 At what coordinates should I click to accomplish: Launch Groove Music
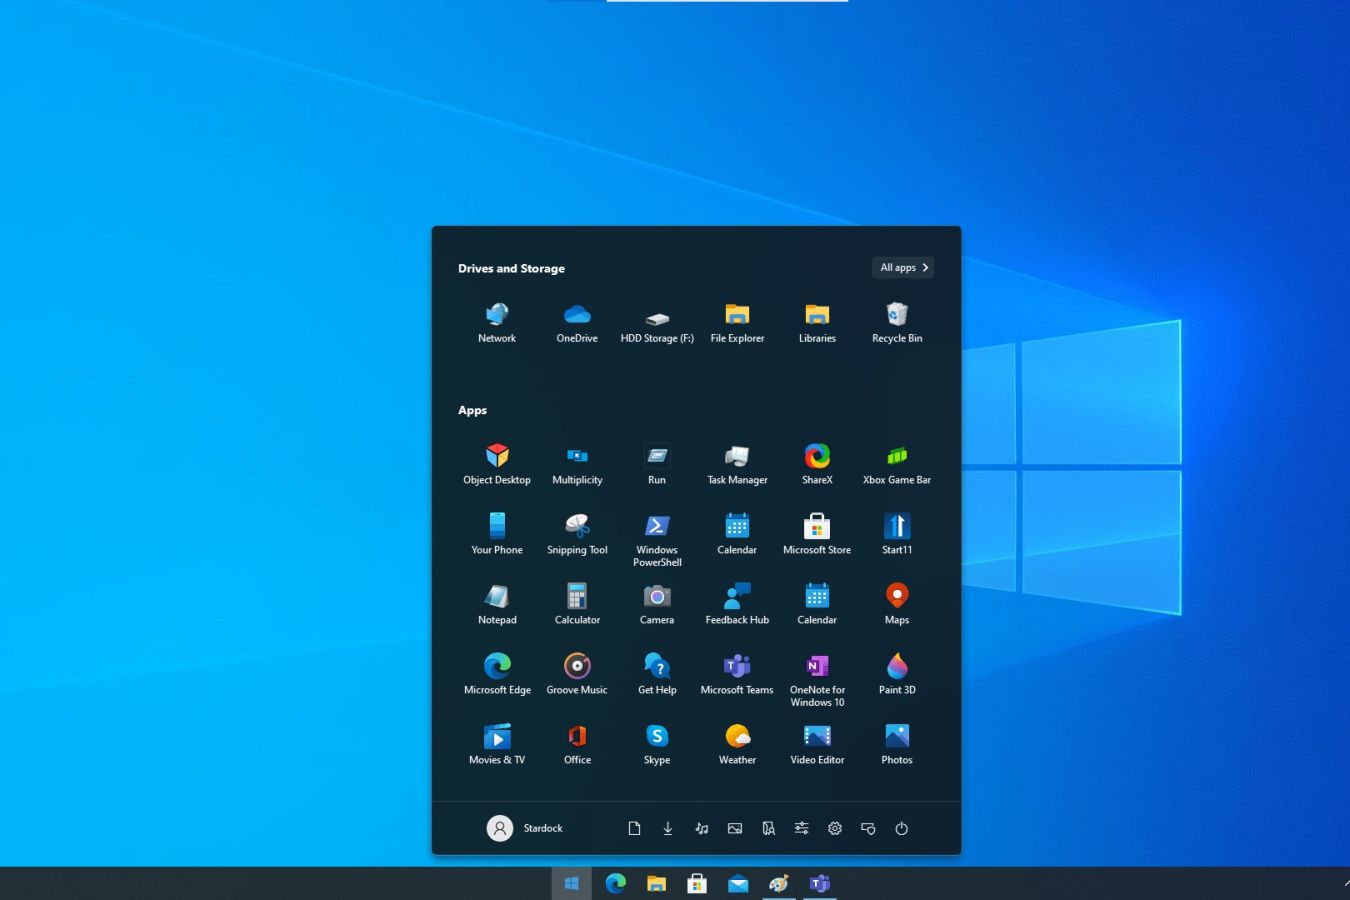(577, 675)
